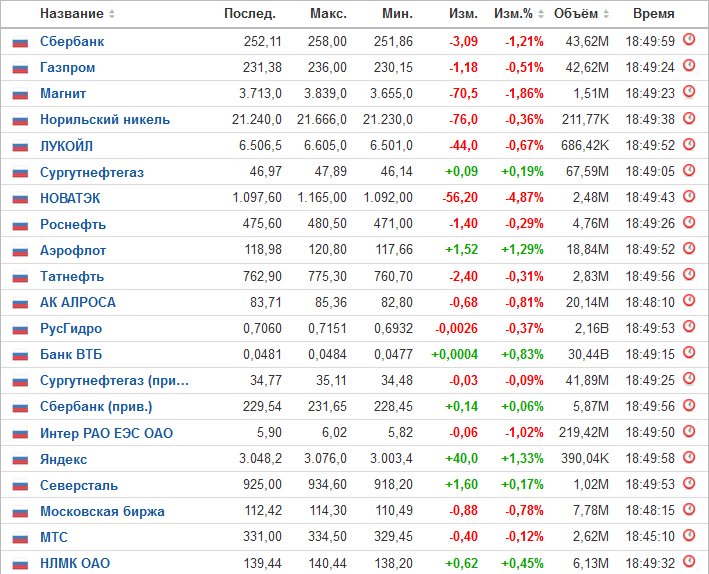This screenshot has width=709, height=574.
Task: Open the РусГидро stock link
Action: click(x=71, y=328)
